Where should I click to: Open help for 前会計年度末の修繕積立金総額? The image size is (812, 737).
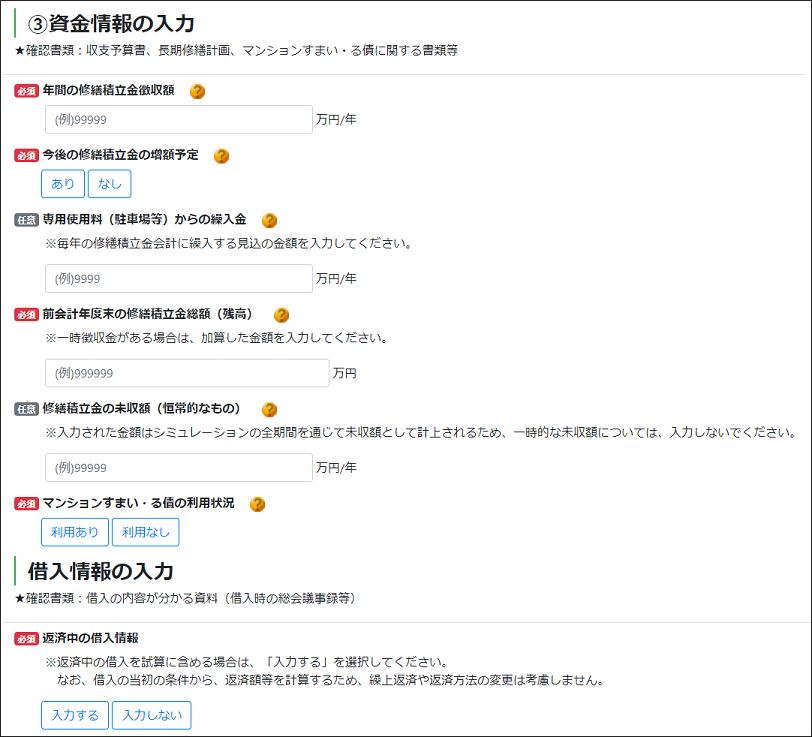(x=281, y=315)
